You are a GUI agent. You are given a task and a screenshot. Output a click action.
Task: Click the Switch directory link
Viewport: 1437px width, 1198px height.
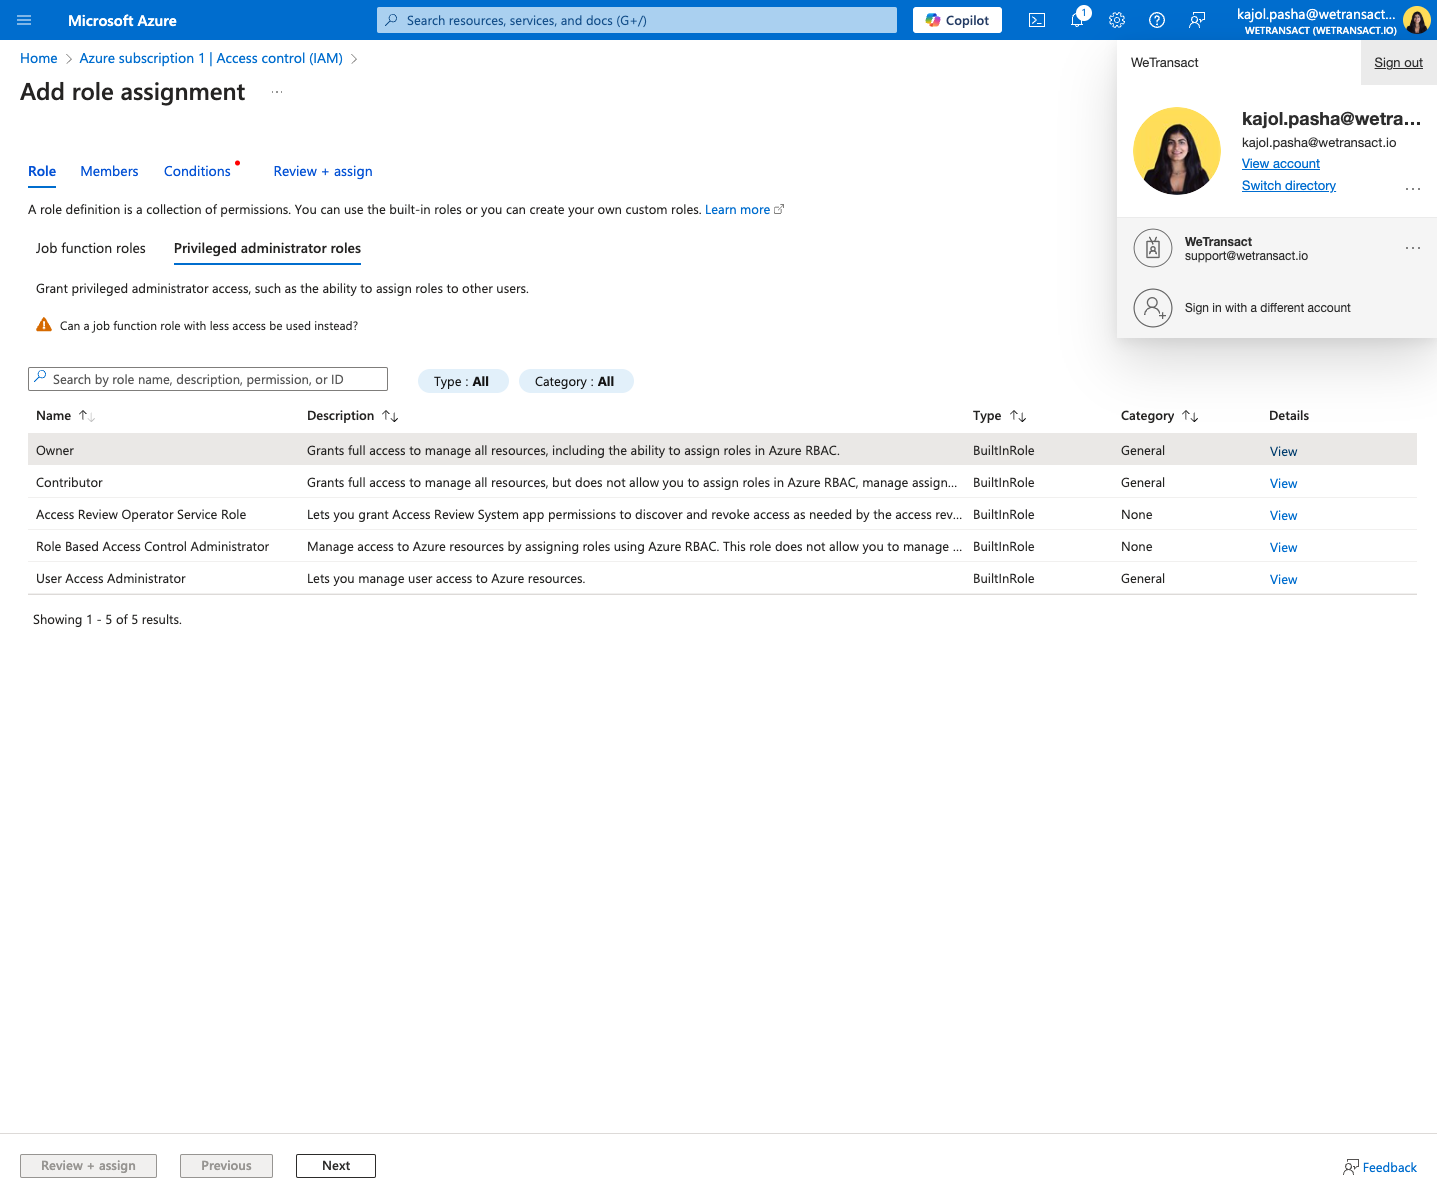(1288, 186)
